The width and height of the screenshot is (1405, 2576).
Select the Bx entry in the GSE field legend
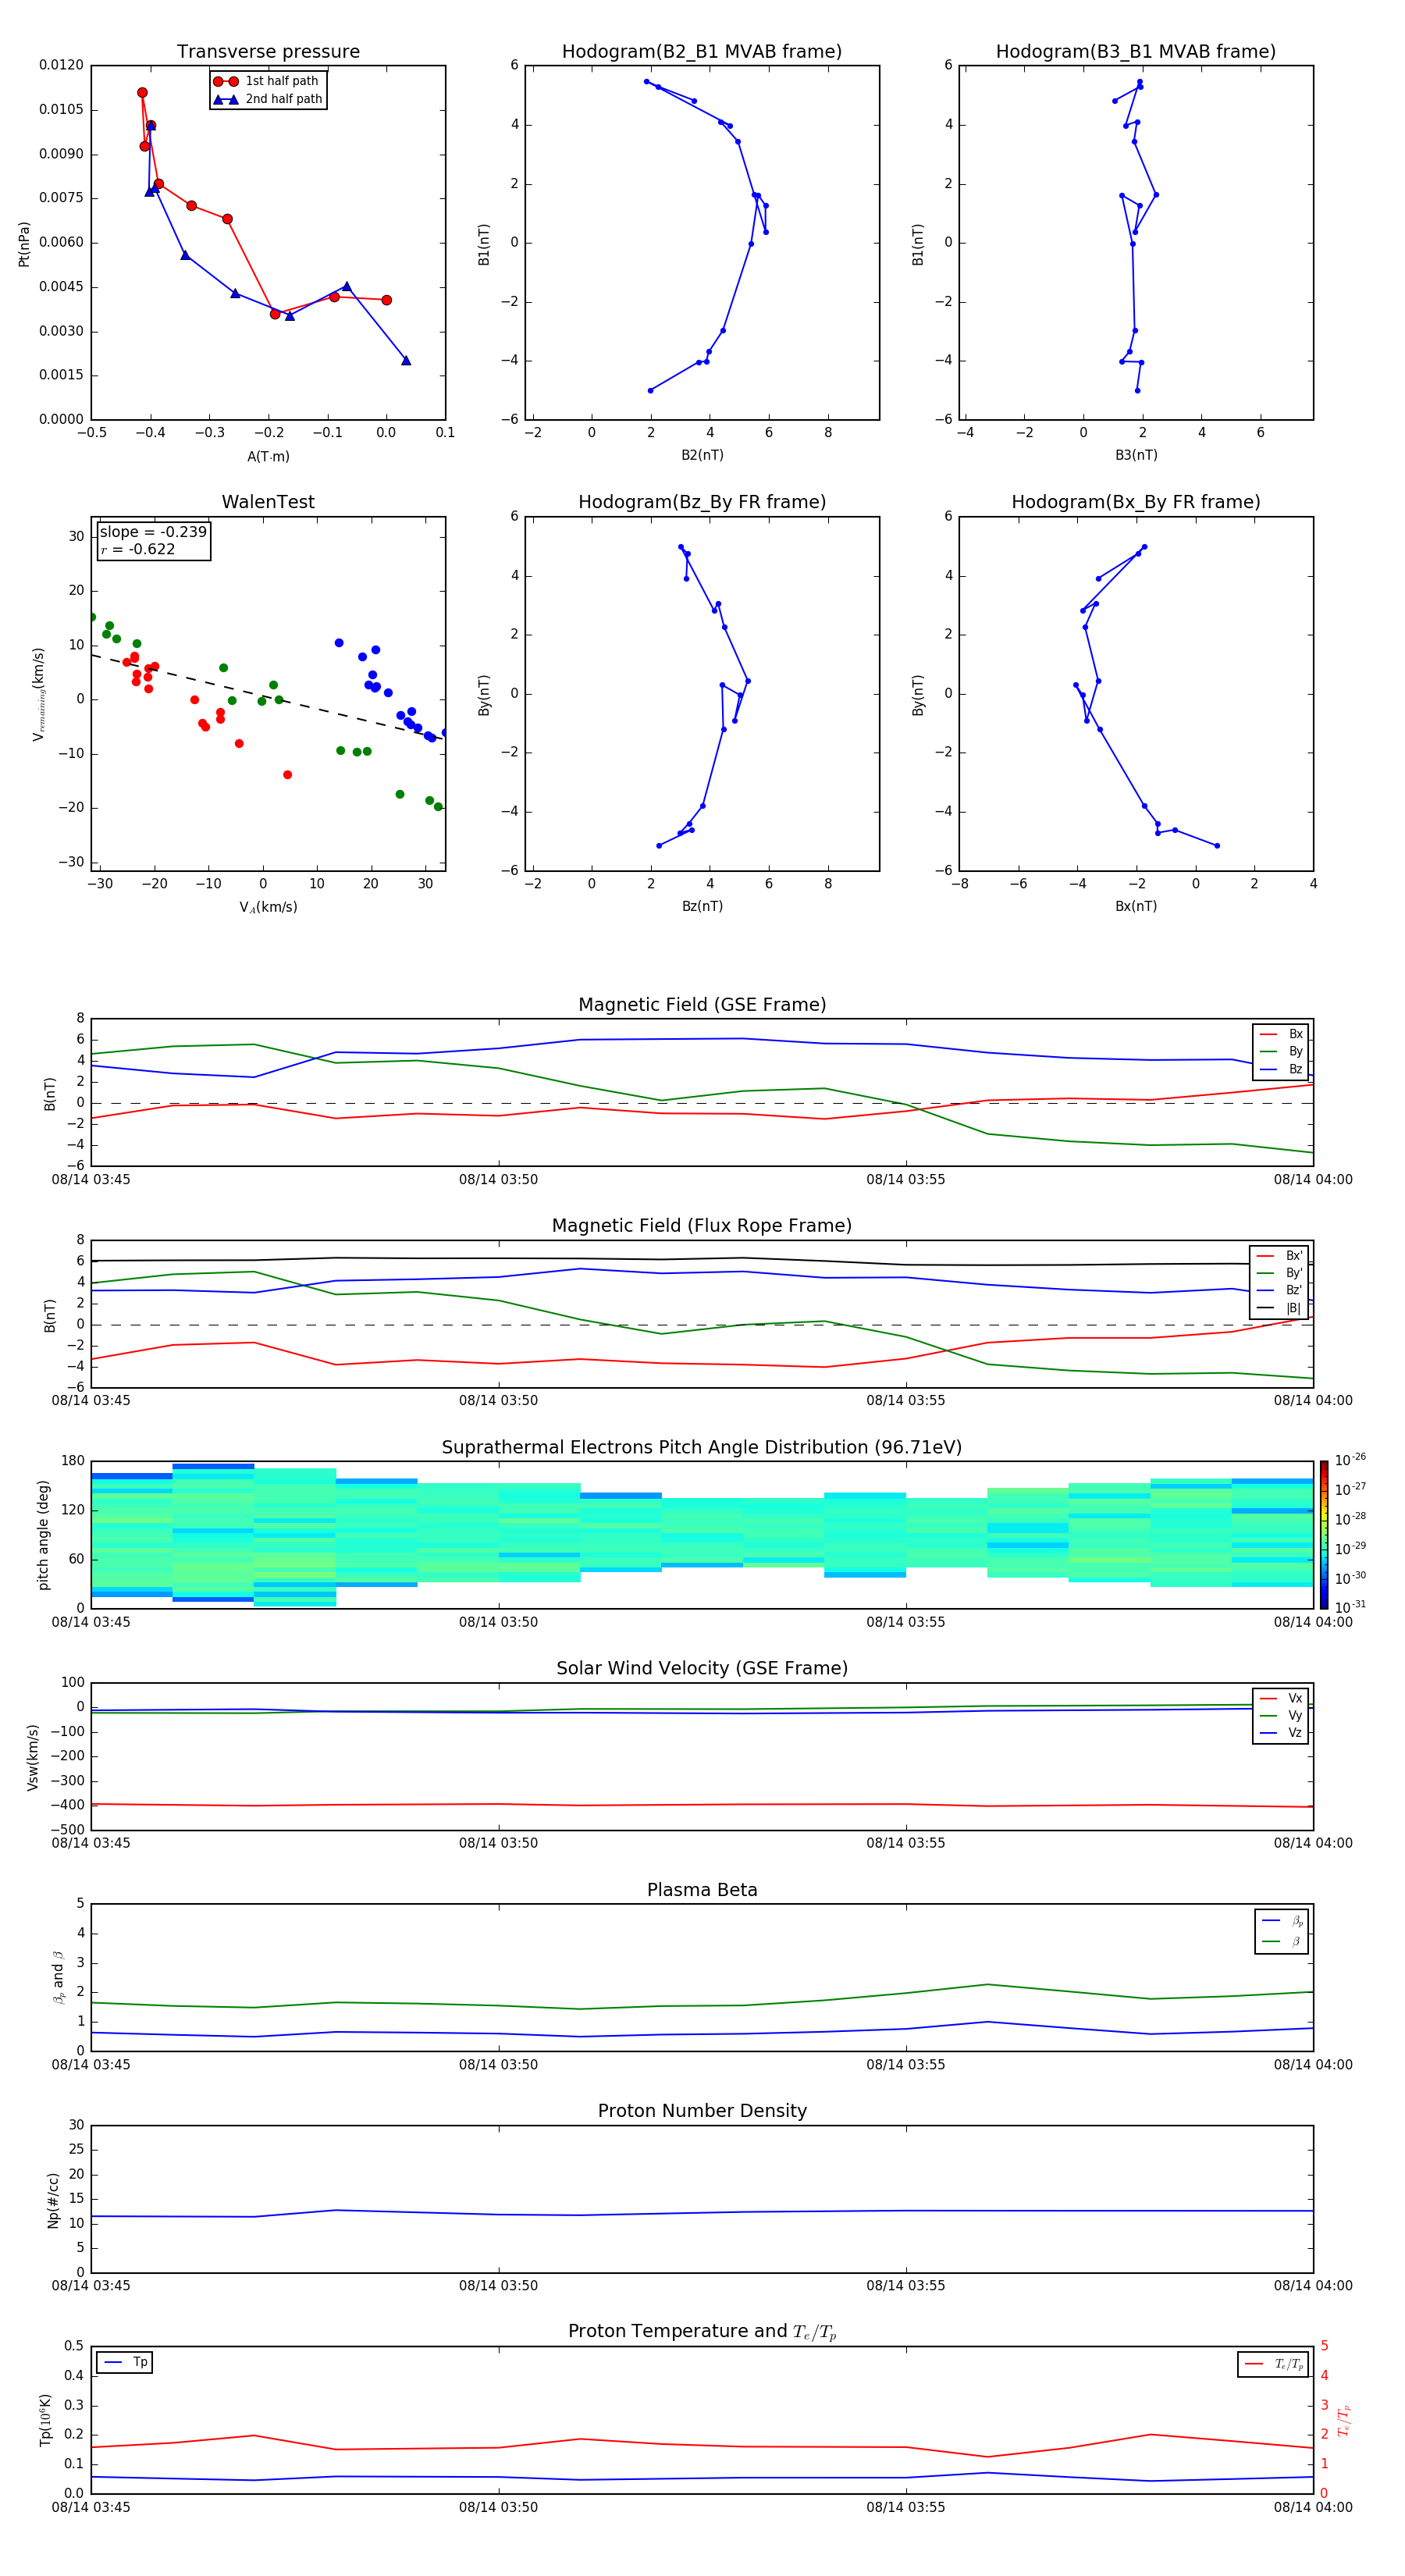coord(1281,1034)
